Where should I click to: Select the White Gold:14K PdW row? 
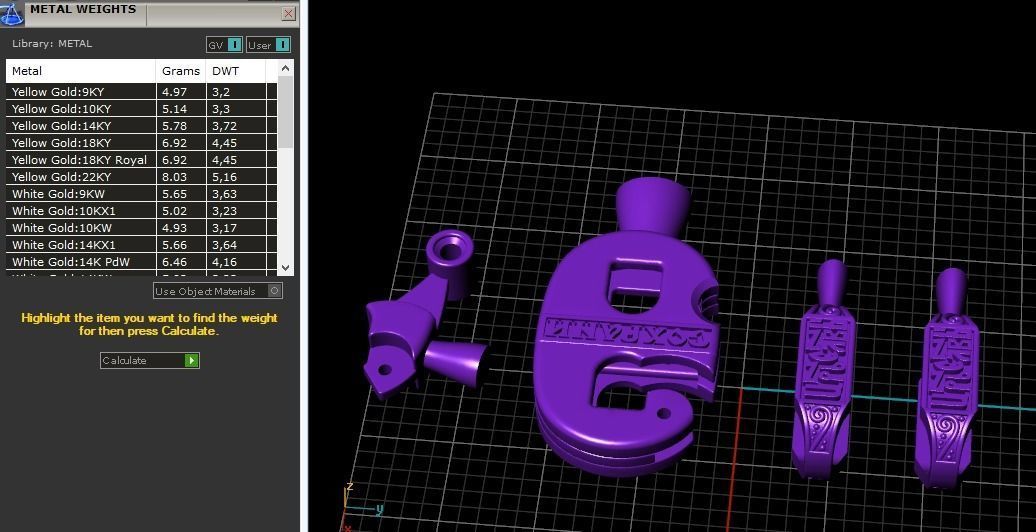click(141, 262)
